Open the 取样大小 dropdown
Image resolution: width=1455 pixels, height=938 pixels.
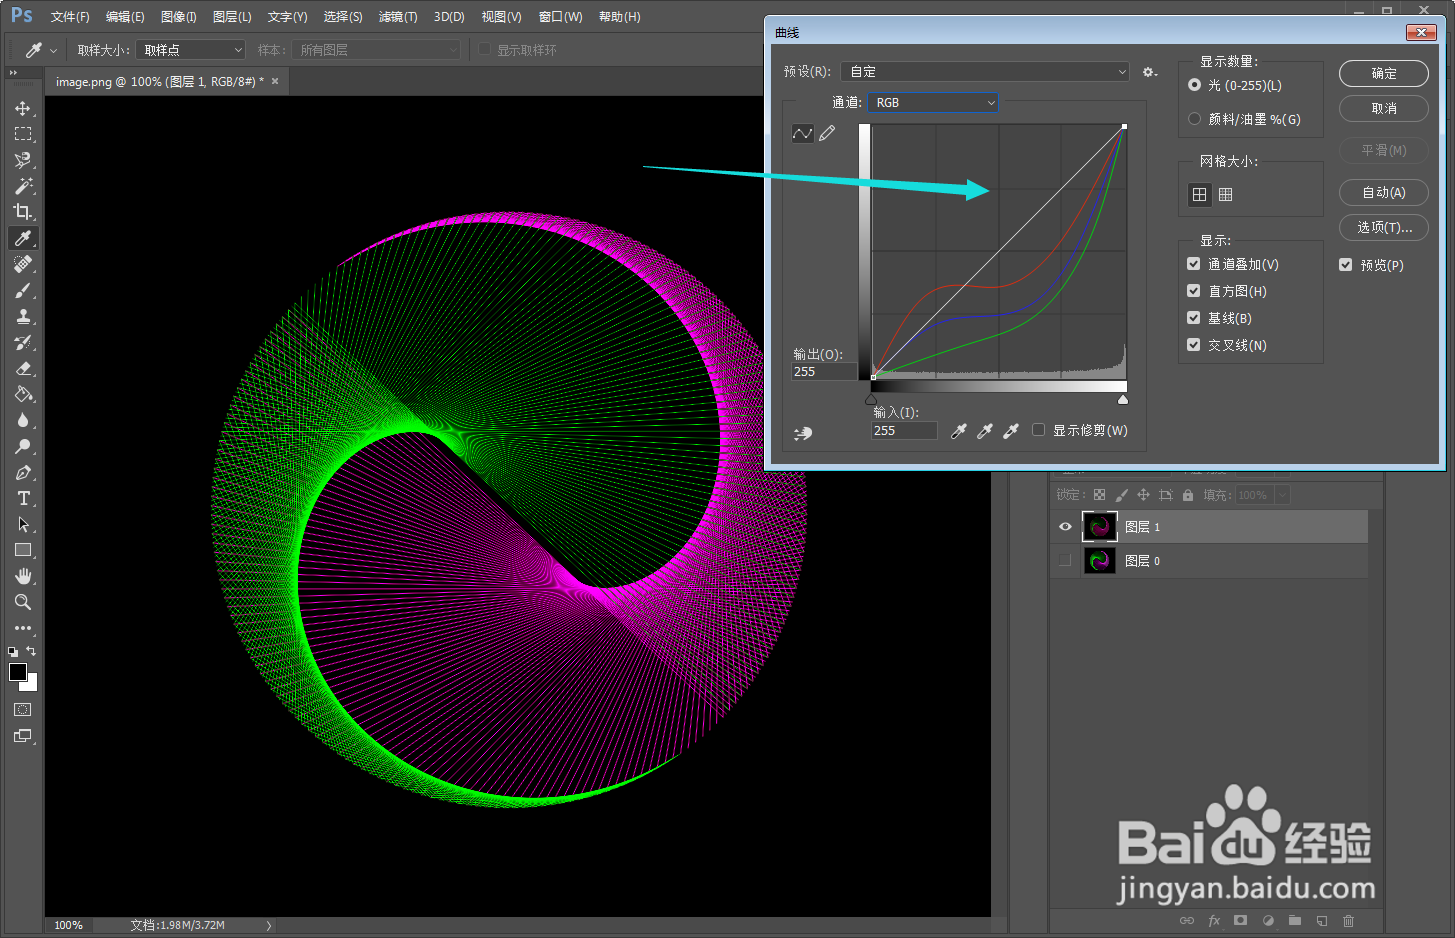tap(191, 50)
